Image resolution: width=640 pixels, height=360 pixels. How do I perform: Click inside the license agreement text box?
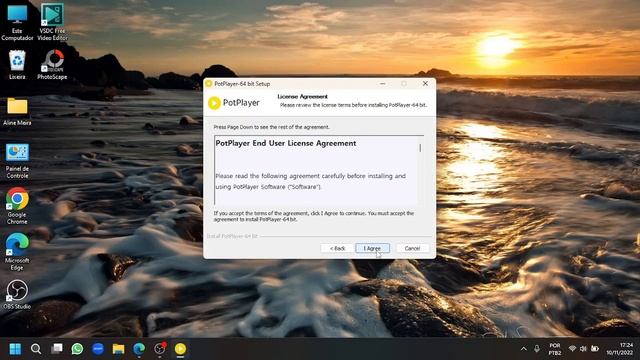[x=316, y=170]
